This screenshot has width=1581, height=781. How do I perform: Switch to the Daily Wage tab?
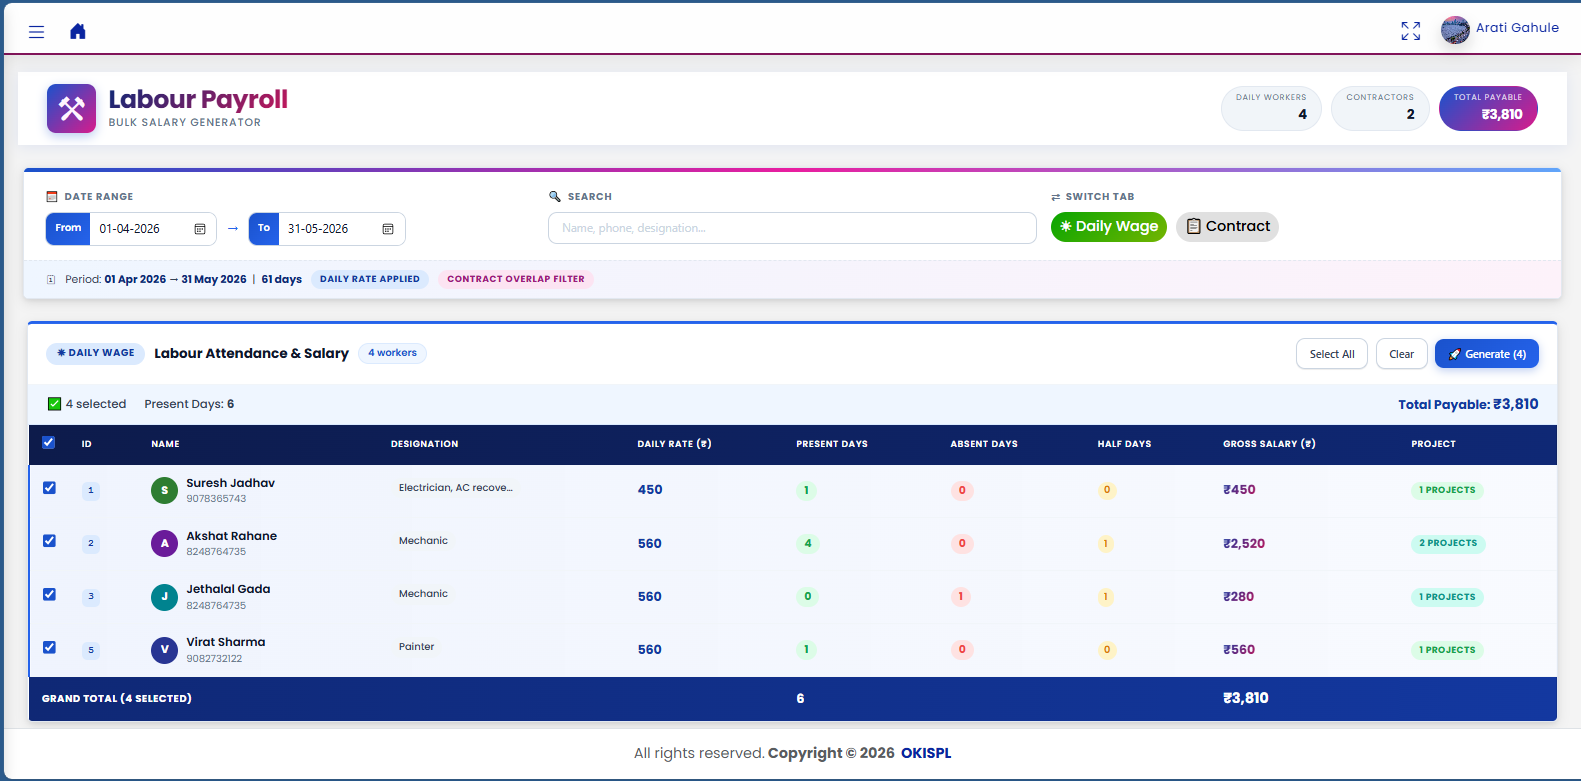tap(1108, 227)
